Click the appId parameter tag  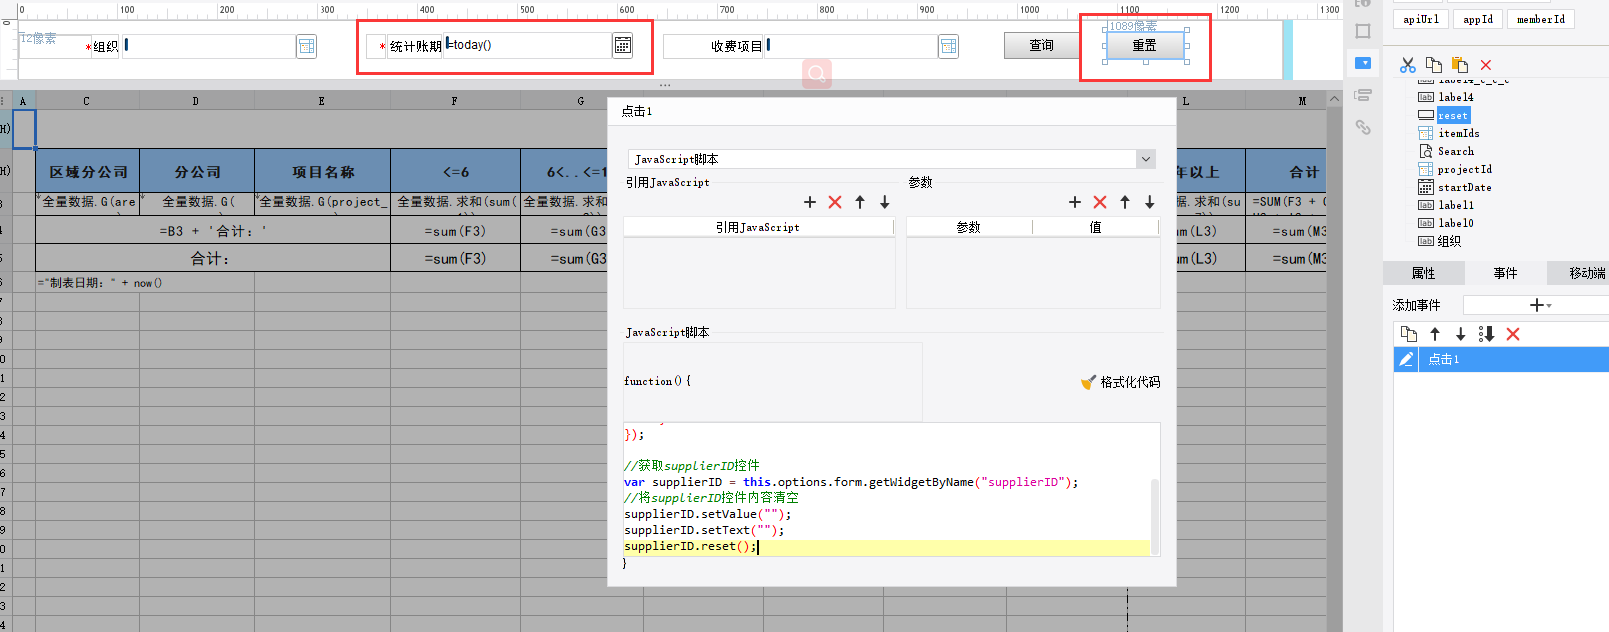pos(1478,19)
